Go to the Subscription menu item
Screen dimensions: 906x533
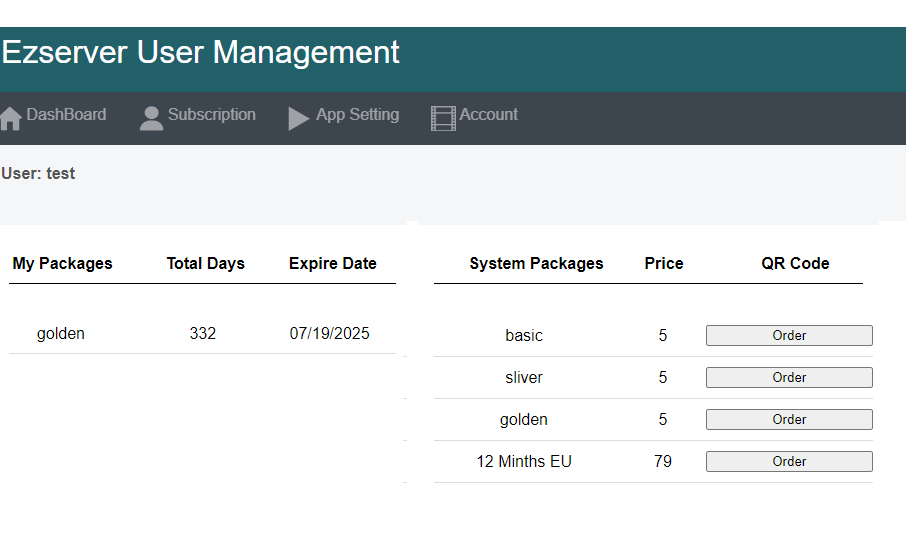coord(211,114)
